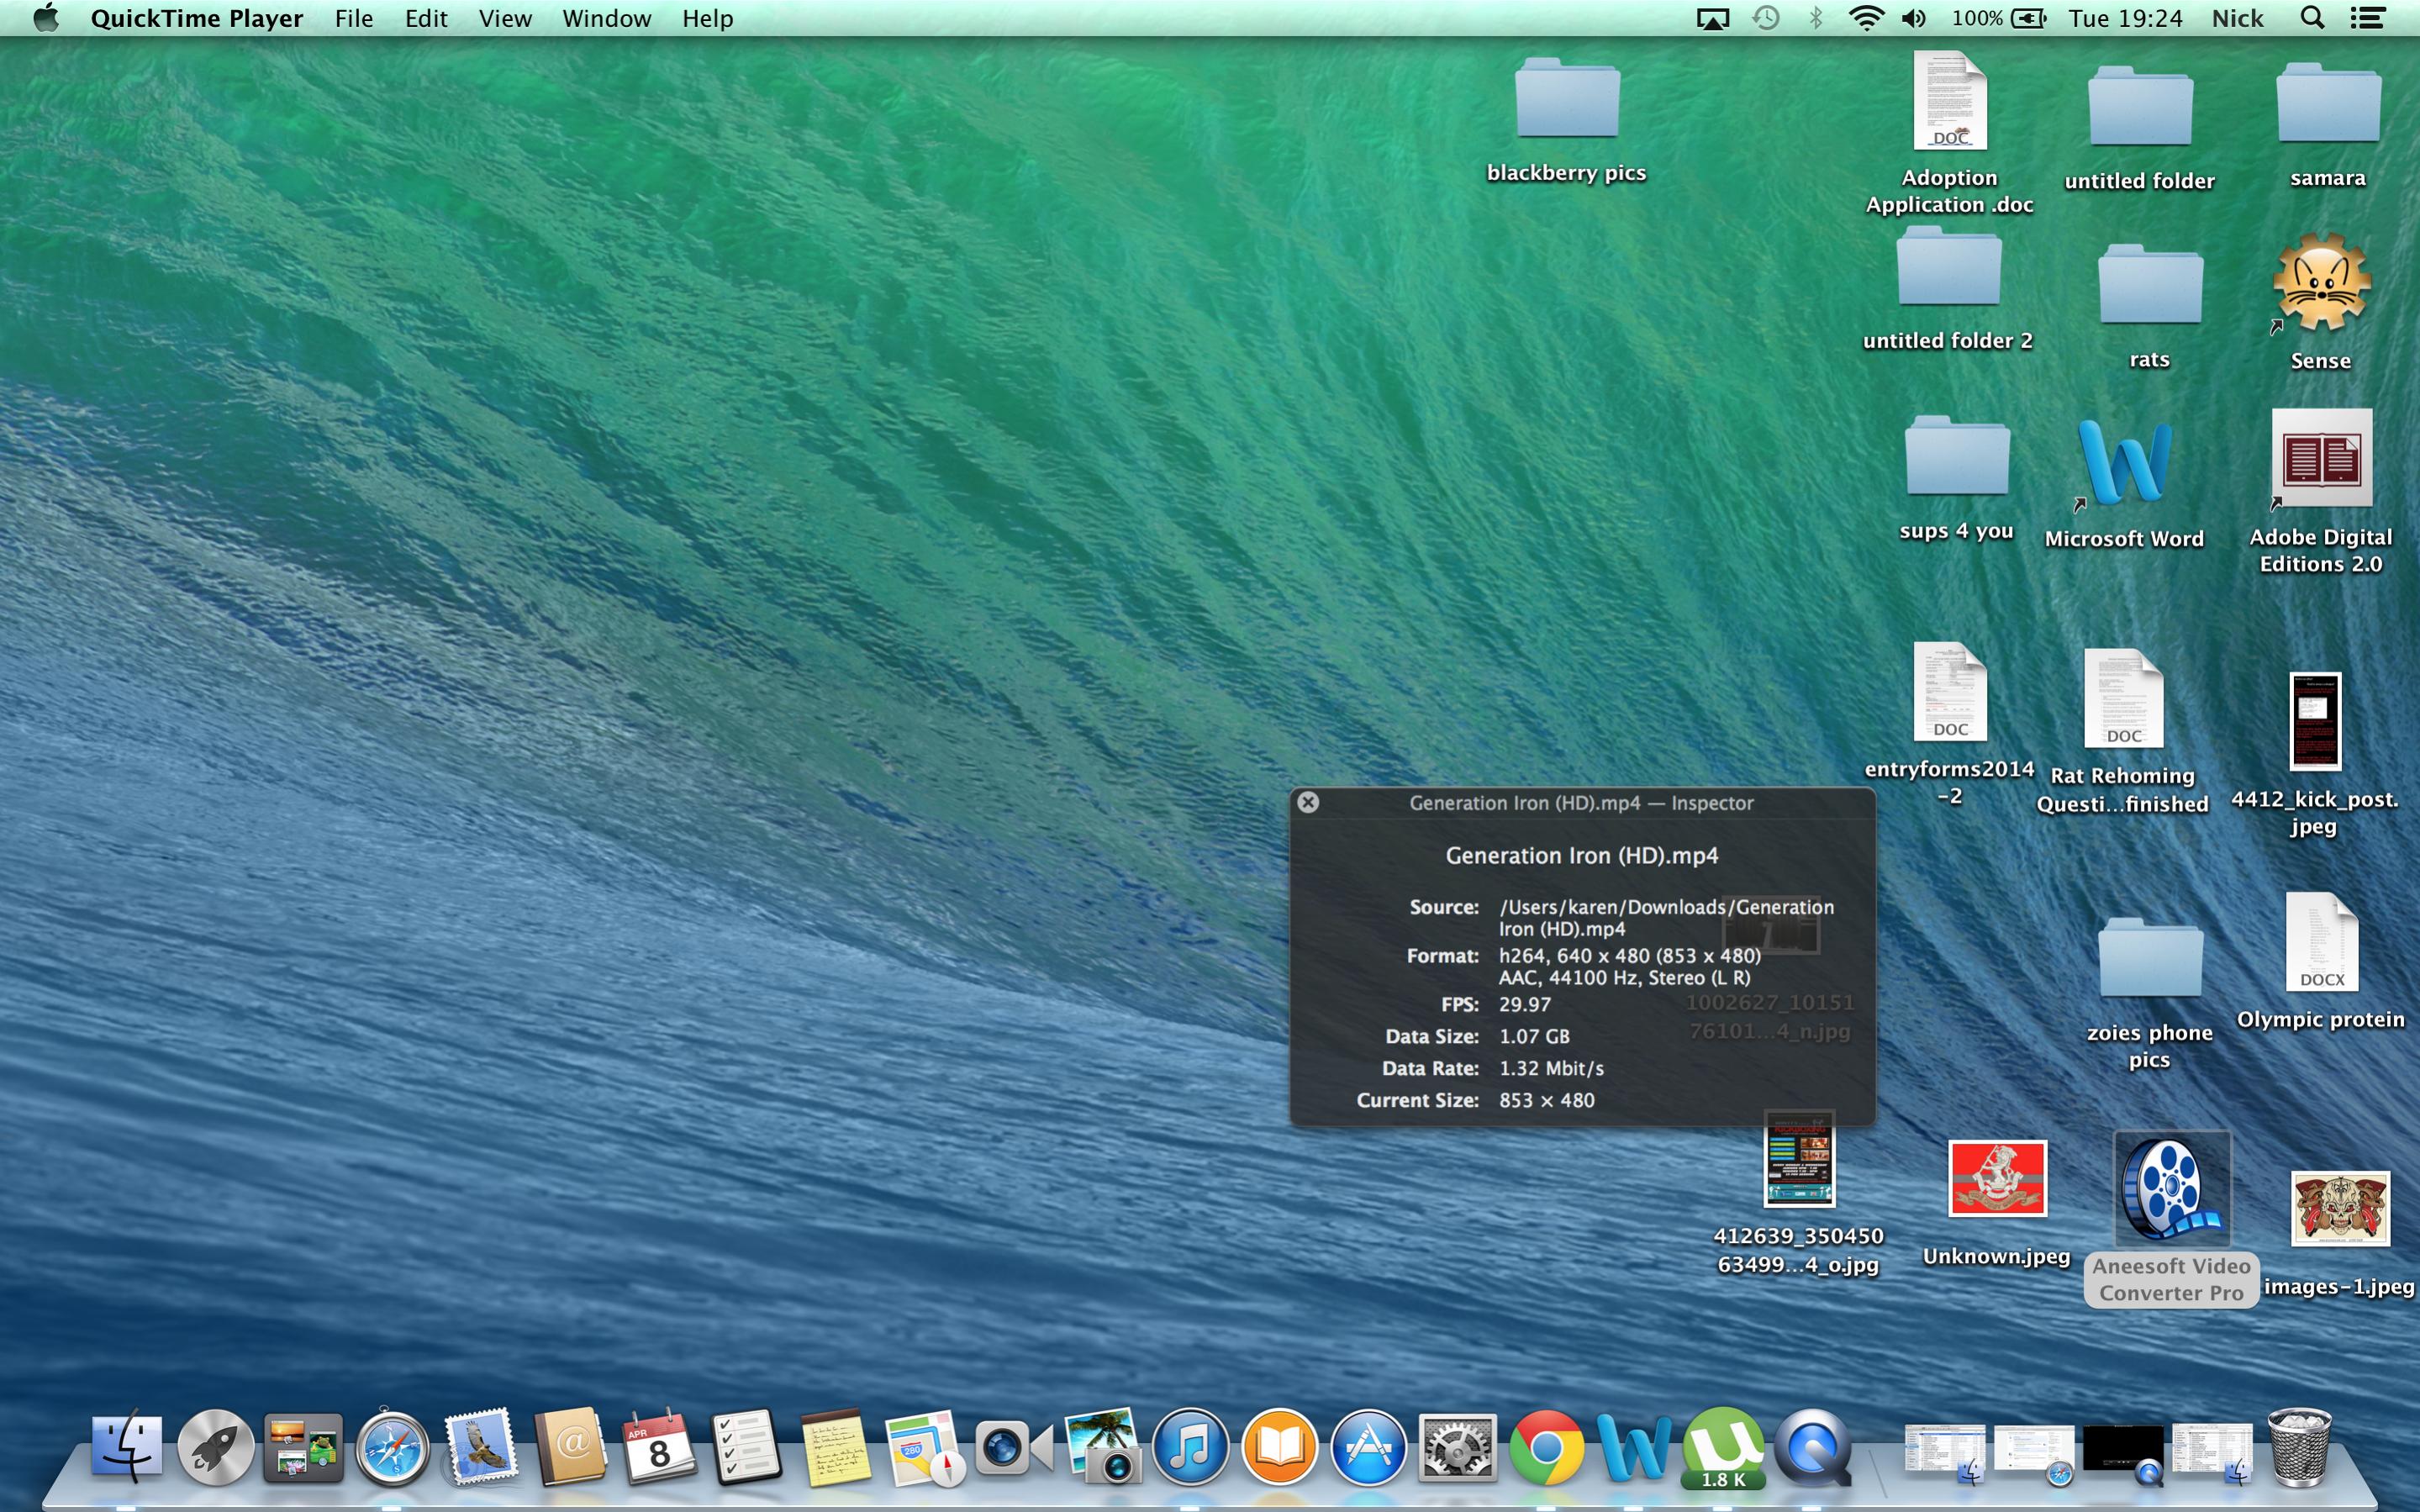Image resolution: width=2420 pixels, height=1512 pixels.
Task: Open the Edit menu
Action: click(x=426, y=18)
